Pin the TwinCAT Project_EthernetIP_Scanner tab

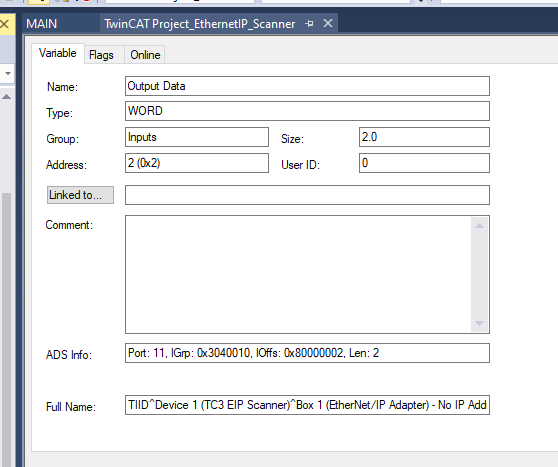click(309, 23)
